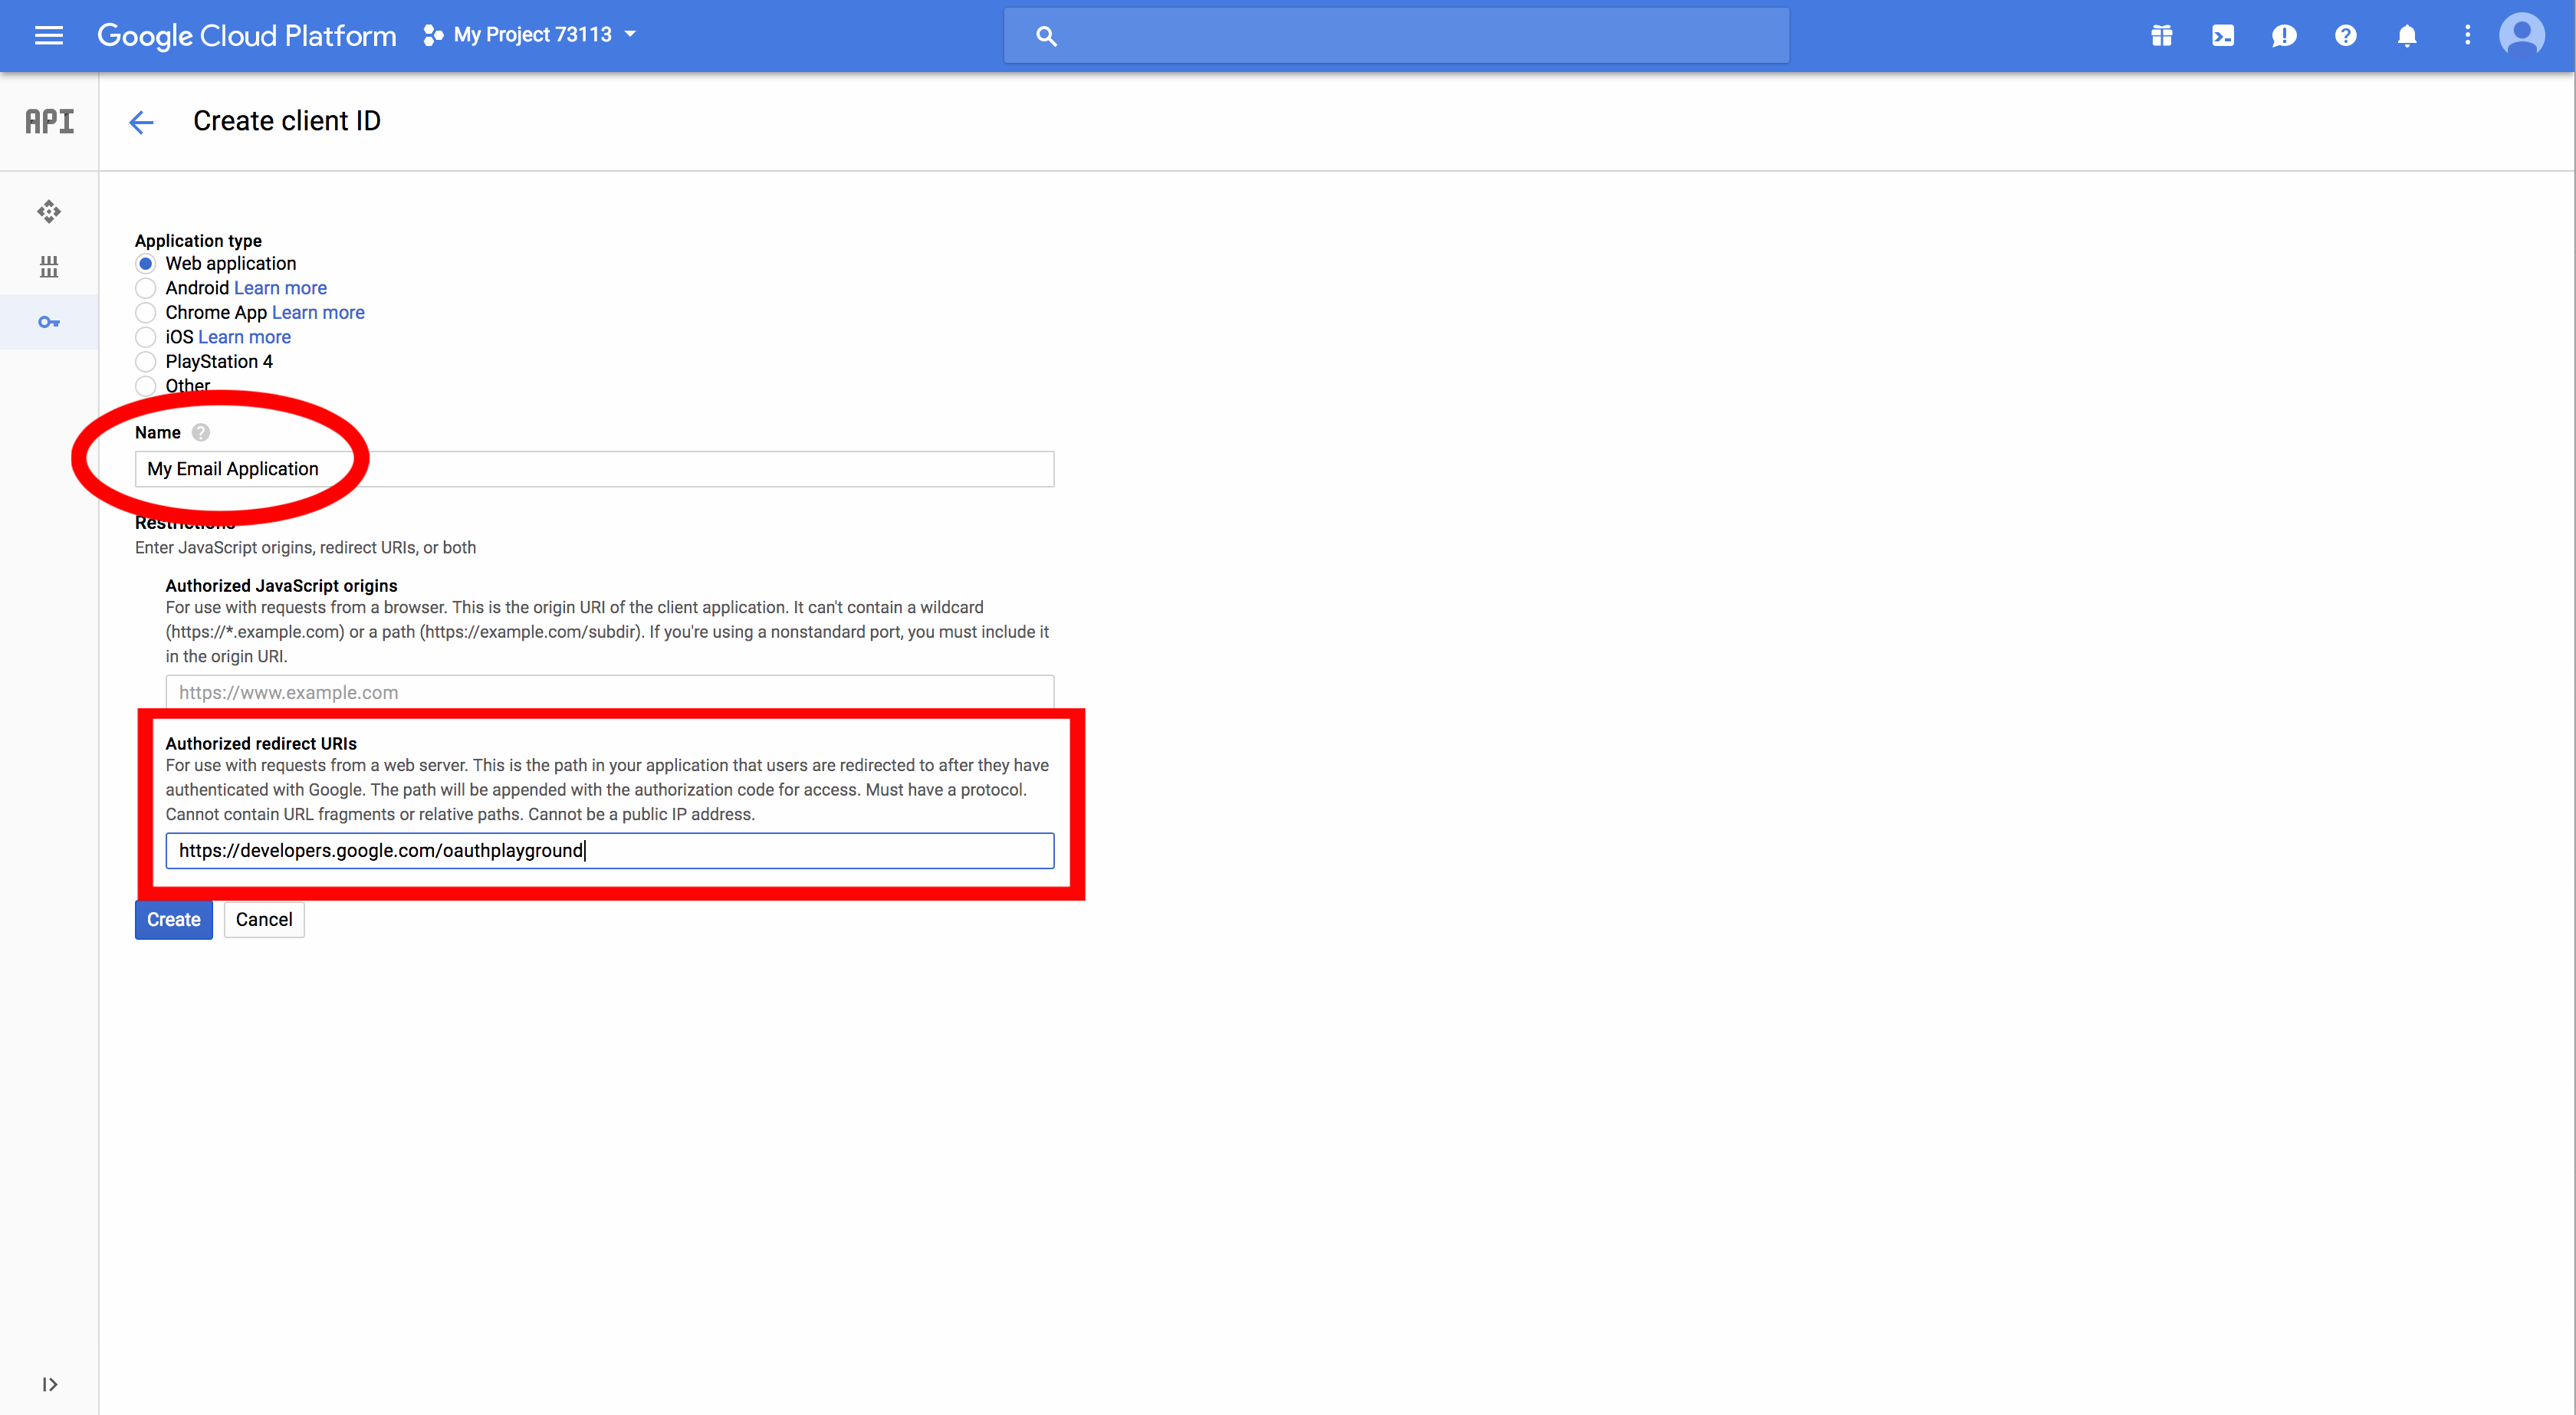Select the iOS application type
Screen dimensions: 2576x1415
coord(146,338)
